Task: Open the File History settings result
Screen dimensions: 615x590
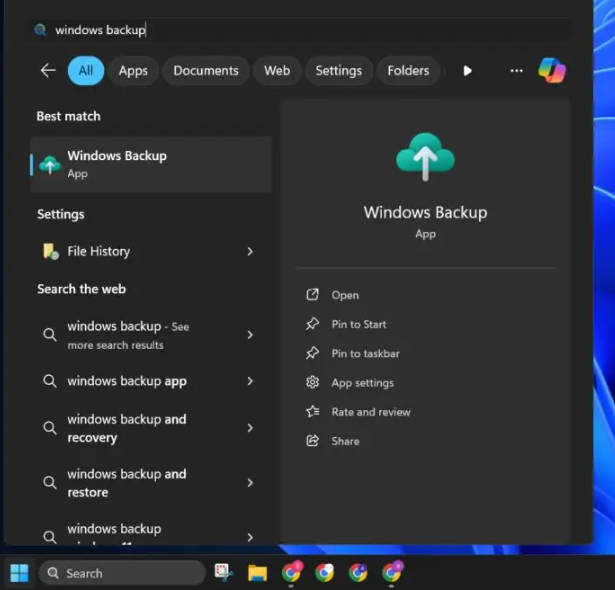Action: [x=151, y=251]
